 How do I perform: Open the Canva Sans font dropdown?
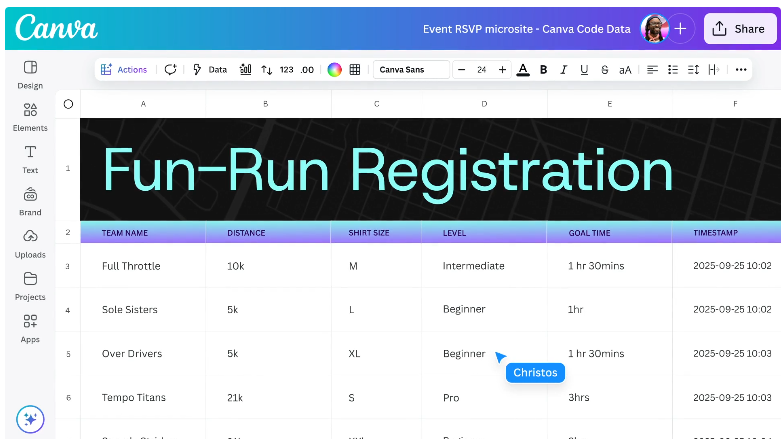(x=411, y=70)
